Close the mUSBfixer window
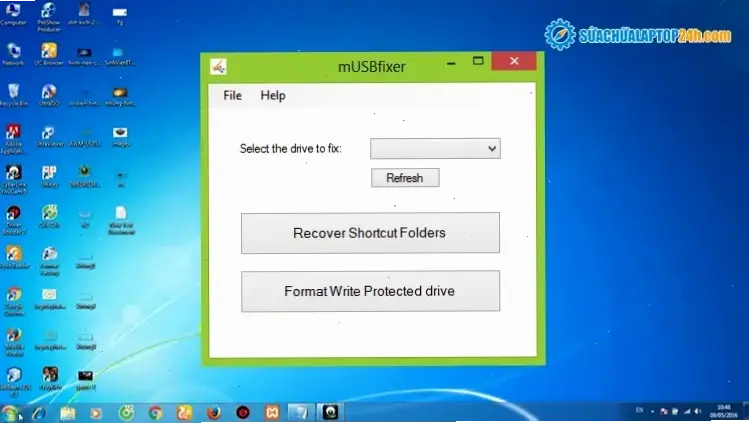 click(x=514, y=61)
